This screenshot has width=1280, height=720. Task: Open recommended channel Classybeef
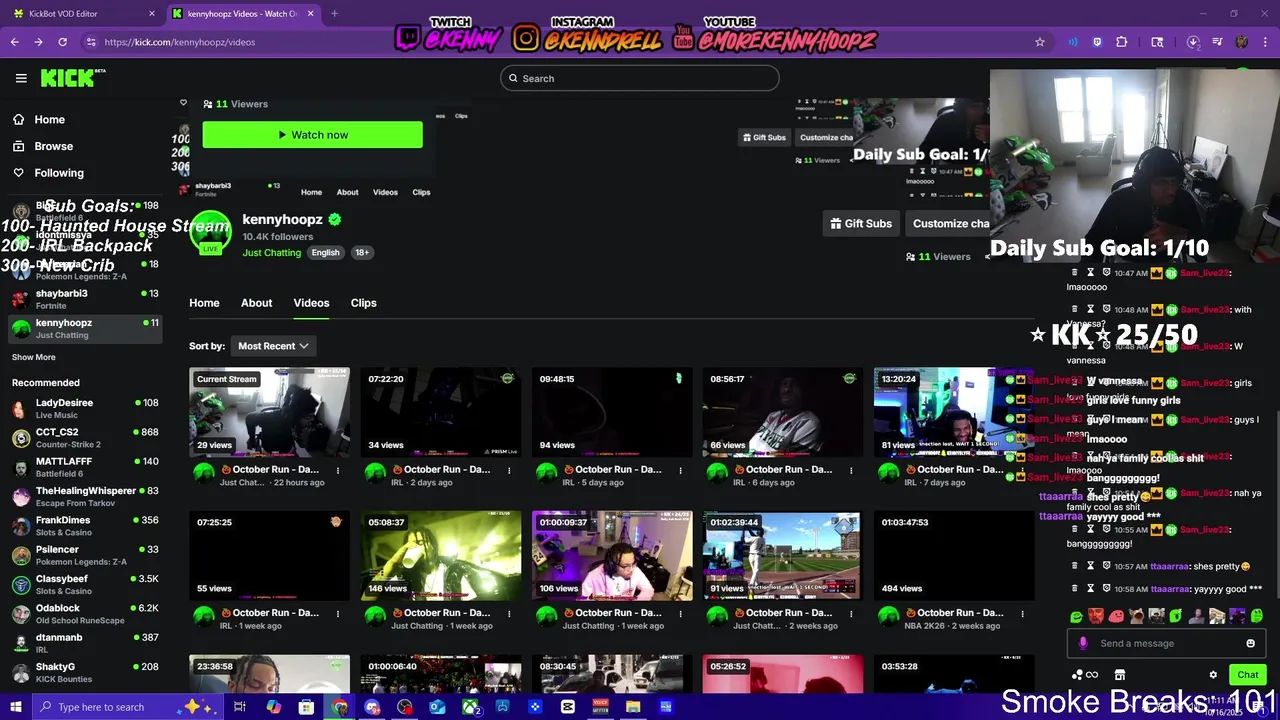pos(85,584)
